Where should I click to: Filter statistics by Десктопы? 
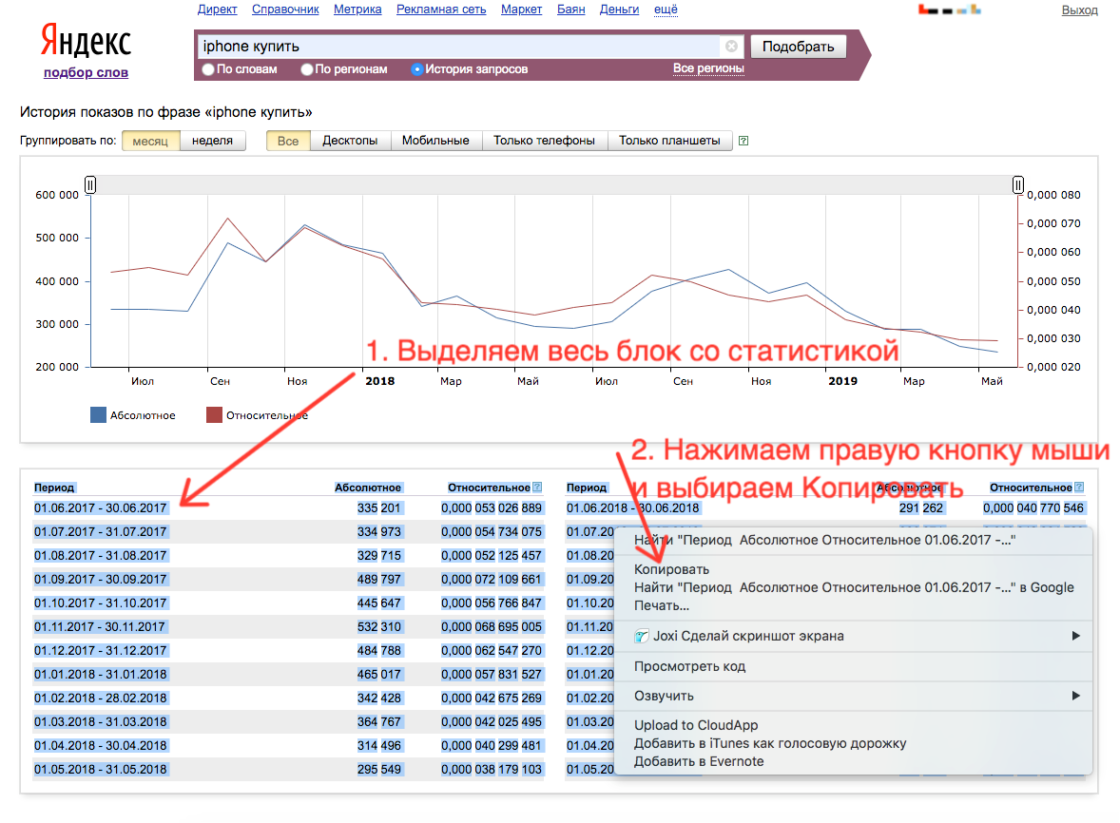pyautogui.click(x=350, y=141)
